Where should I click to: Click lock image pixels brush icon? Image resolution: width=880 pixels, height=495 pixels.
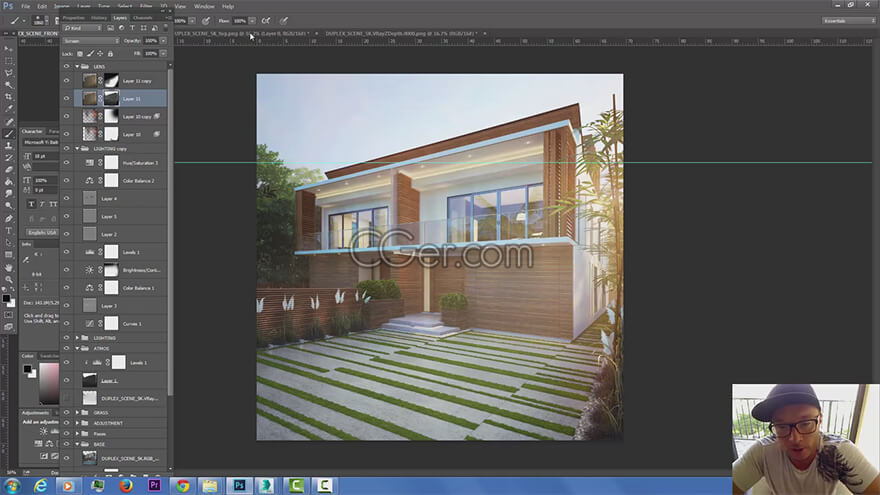pyautogui.click(x=90, y=54)
